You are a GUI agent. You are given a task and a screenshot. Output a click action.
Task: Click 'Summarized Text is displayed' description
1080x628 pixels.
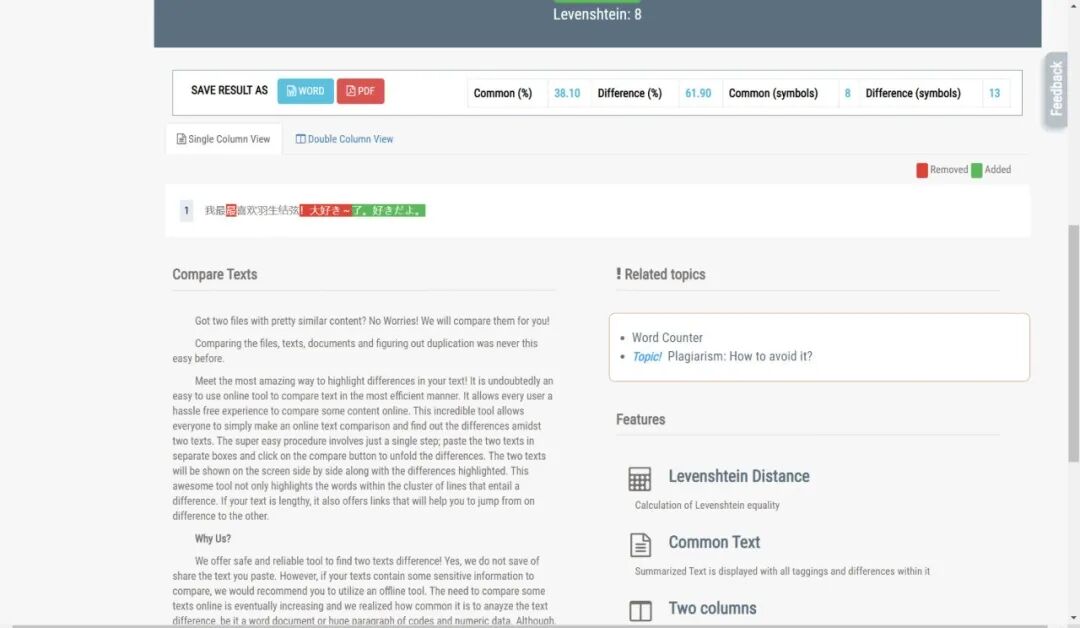[782, 572]
